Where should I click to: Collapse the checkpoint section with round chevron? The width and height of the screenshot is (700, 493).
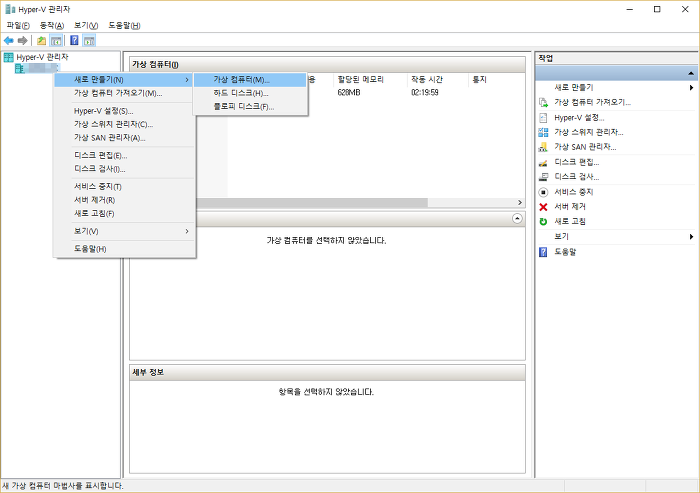tap(517, 219)
